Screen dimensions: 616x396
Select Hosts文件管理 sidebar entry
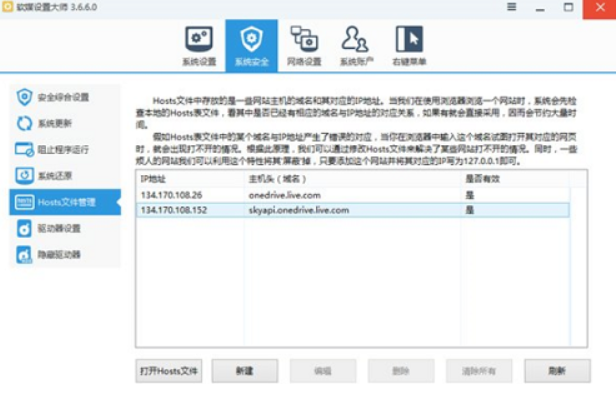pos(65,202)
